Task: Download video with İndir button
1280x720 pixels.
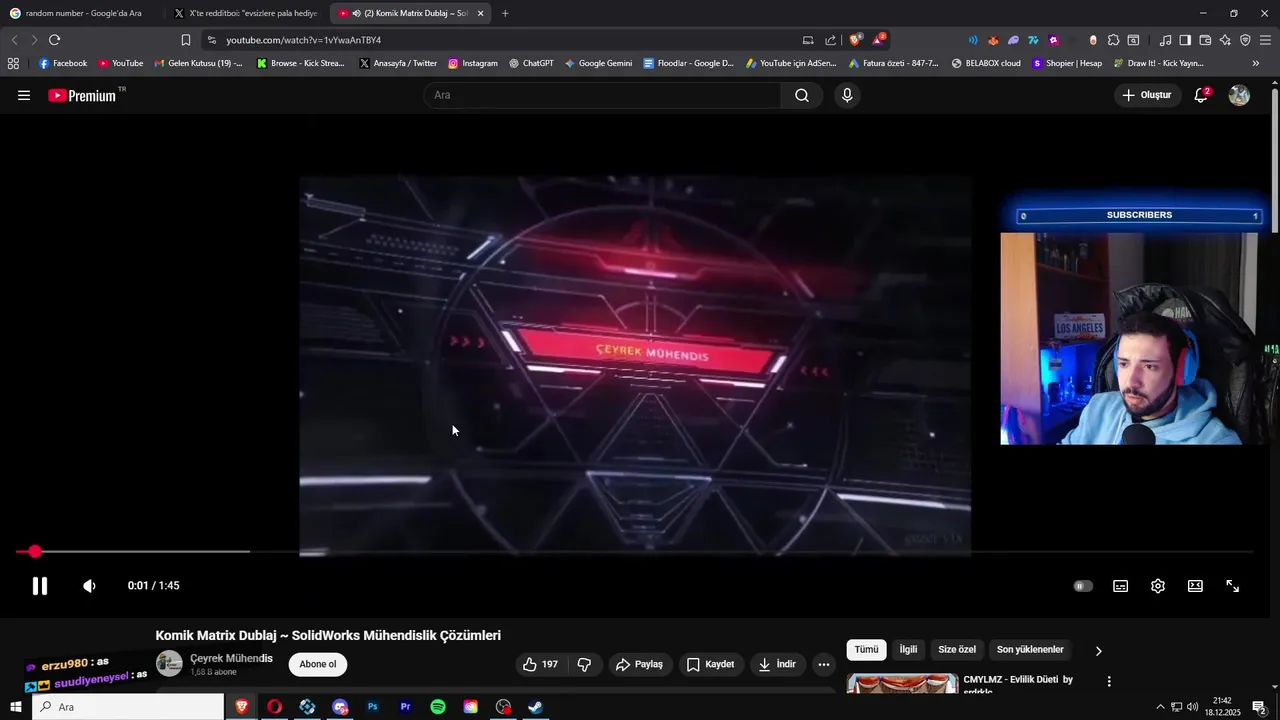Action: click(777, 664)
